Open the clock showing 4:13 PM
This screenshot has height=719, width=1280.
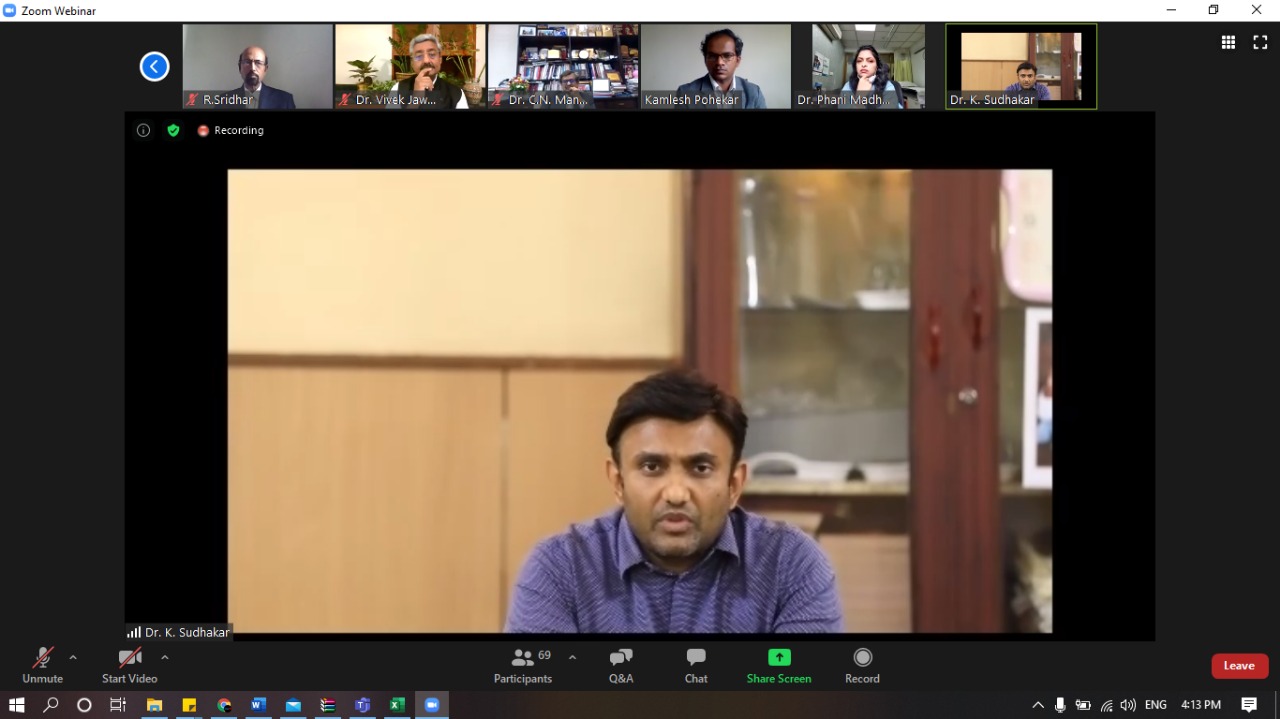tap(1201, 705)
